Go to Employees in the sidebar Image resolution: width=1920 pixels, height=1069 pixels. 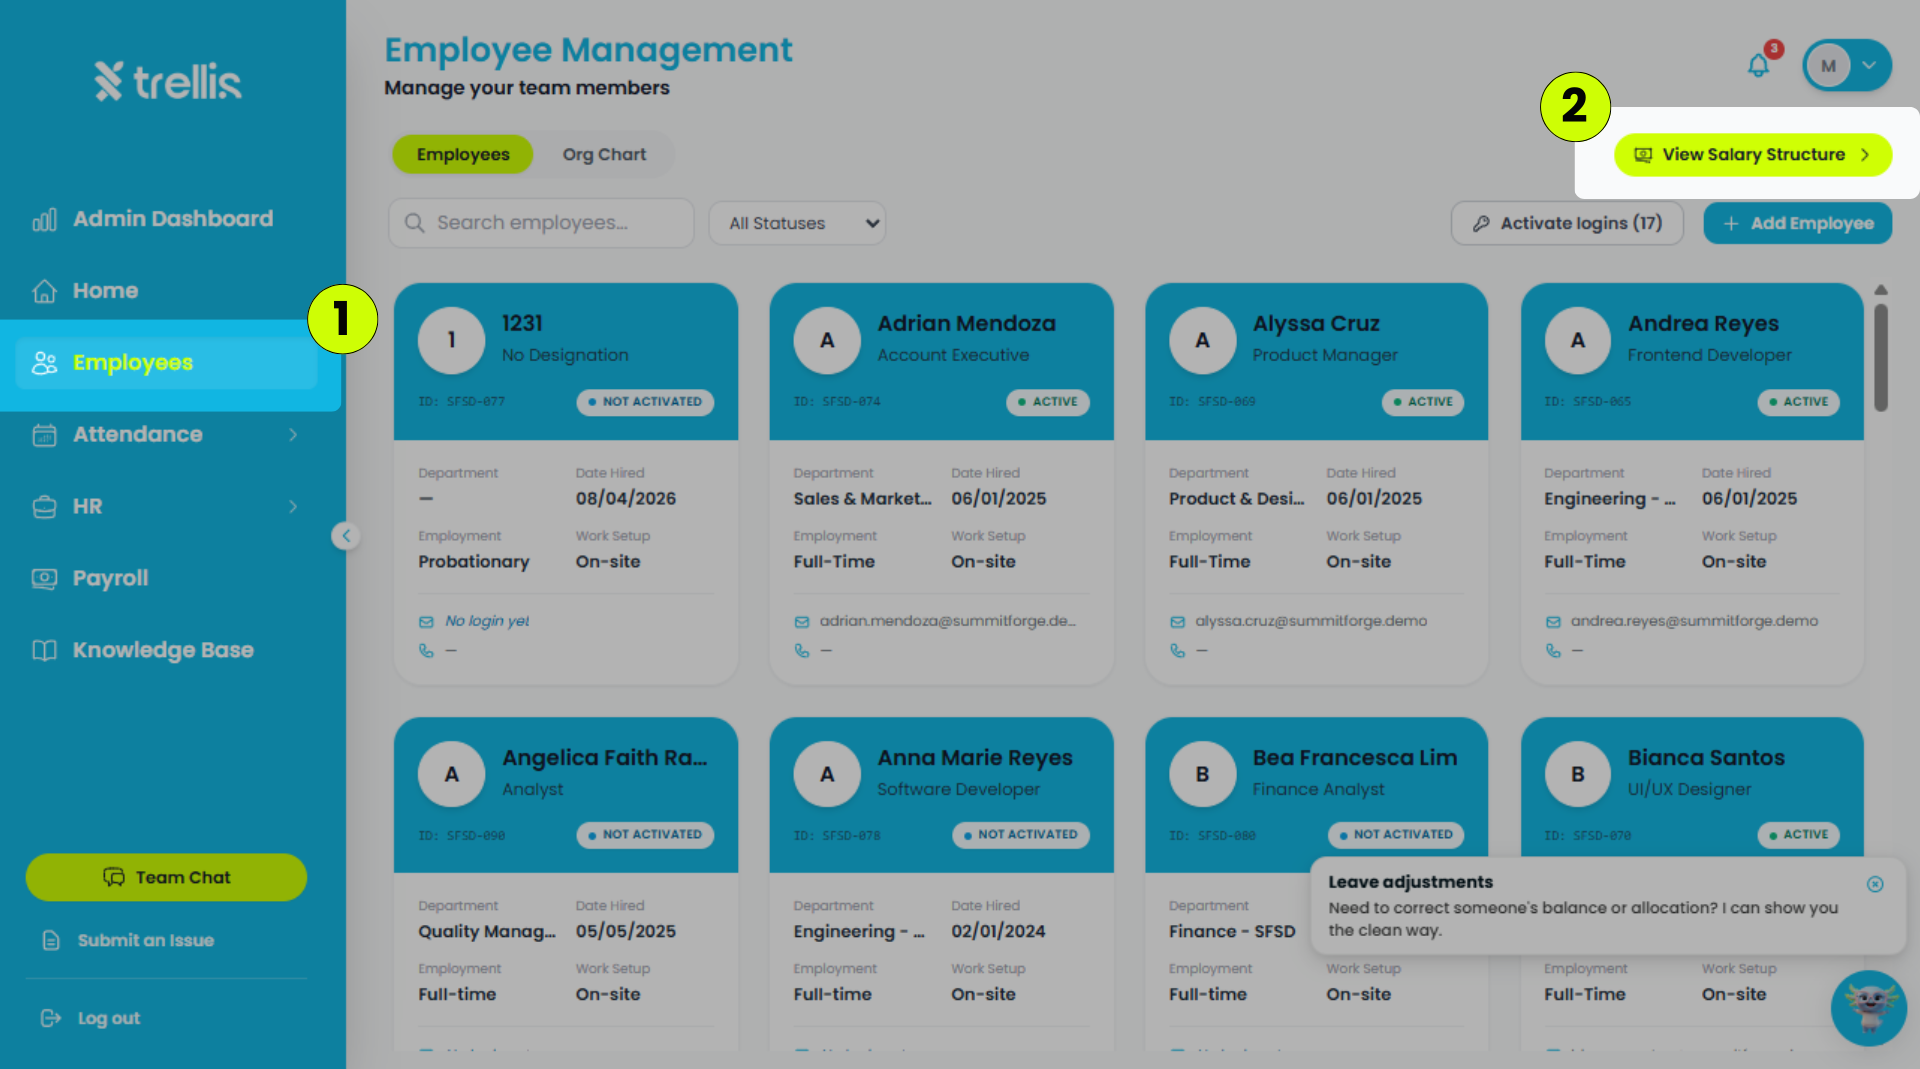coord(166,363)
